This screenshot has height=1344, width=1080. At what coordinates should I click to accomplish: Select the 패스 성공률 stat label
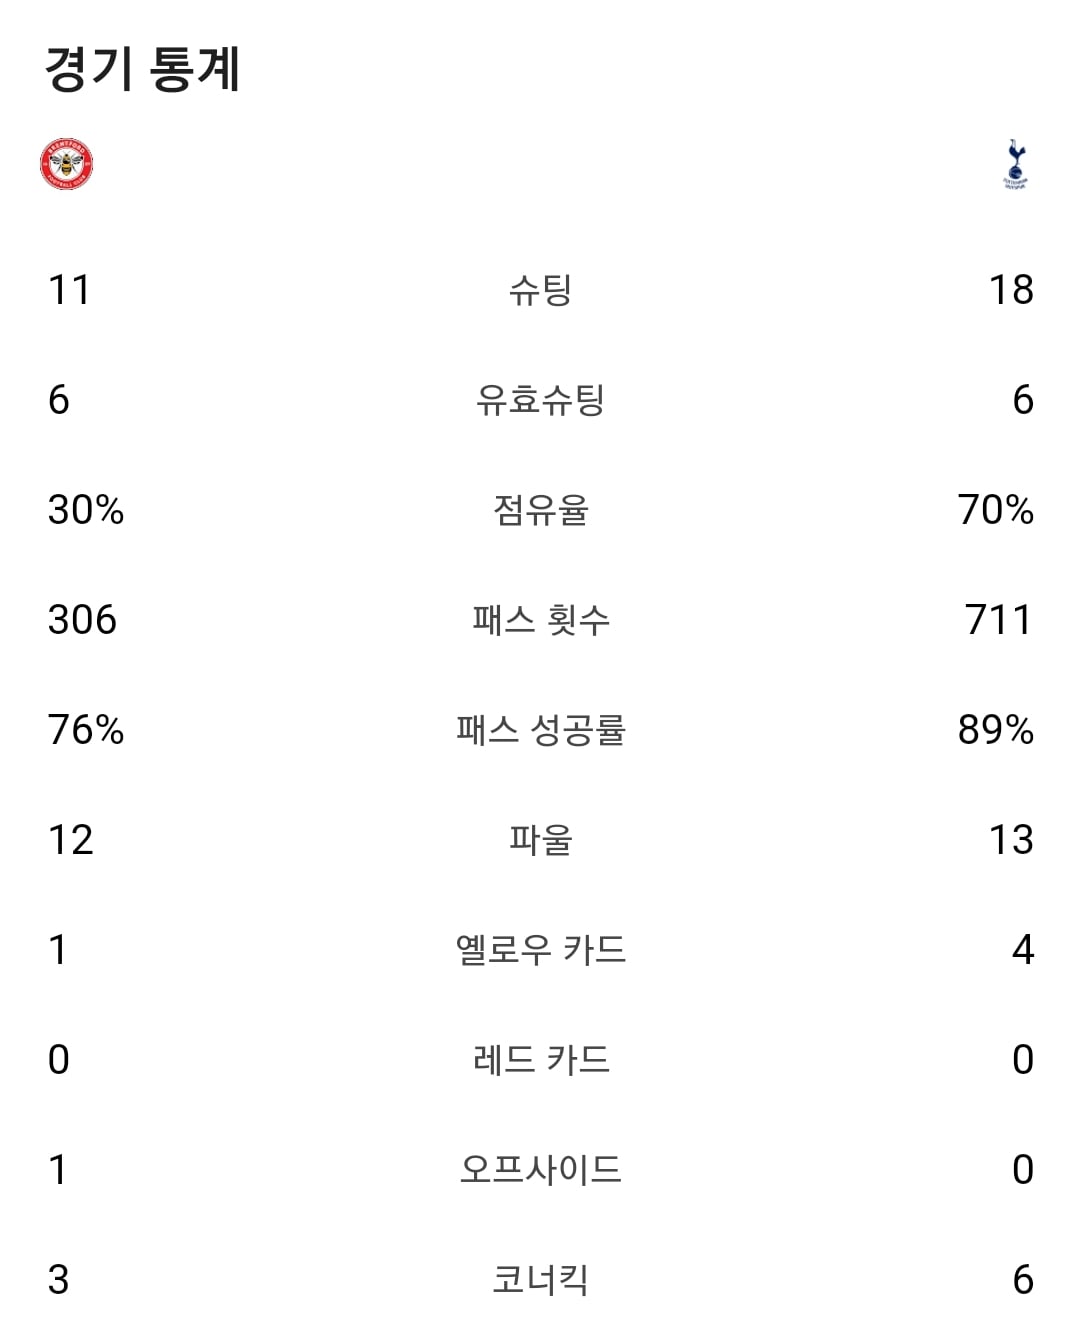pos(540,730)
